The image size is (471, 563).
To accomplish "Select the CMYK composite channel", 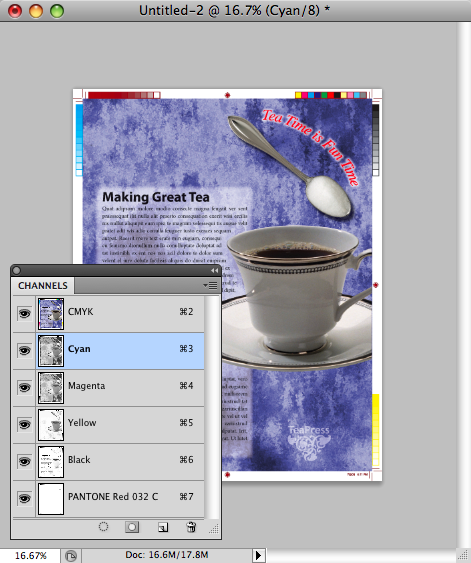I will [120, 314].
